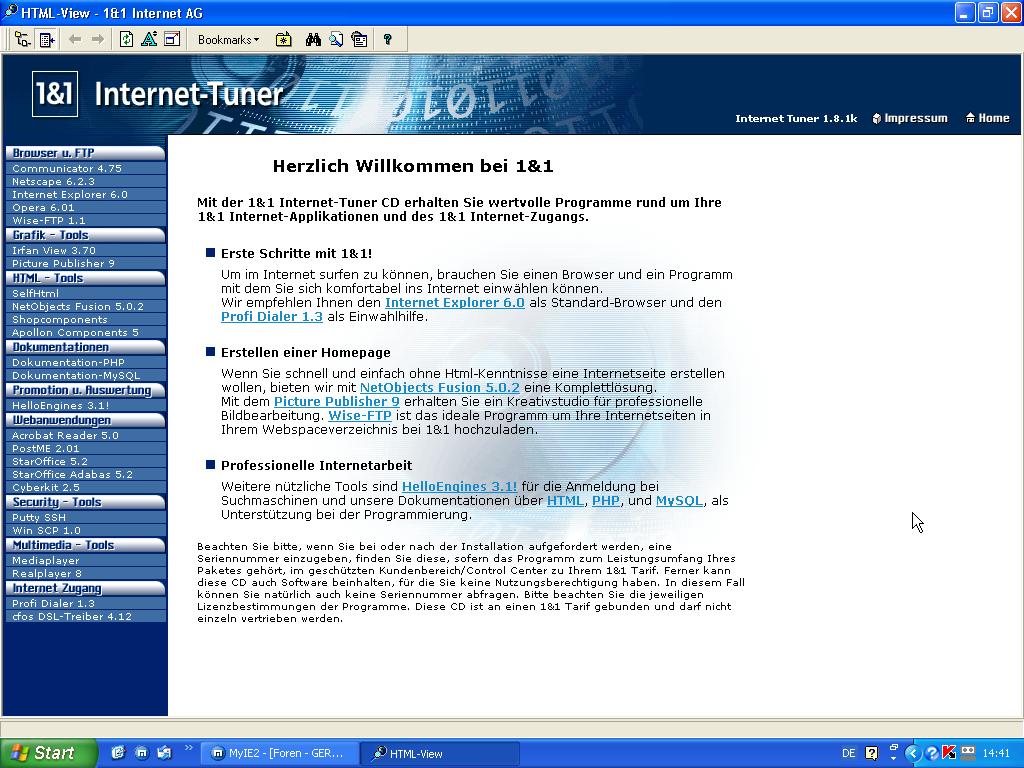Open NetObjects Fusion 5.0.2 sidebar entry
This screenshot has height=768, width=1024.
(x=85, y=306)
